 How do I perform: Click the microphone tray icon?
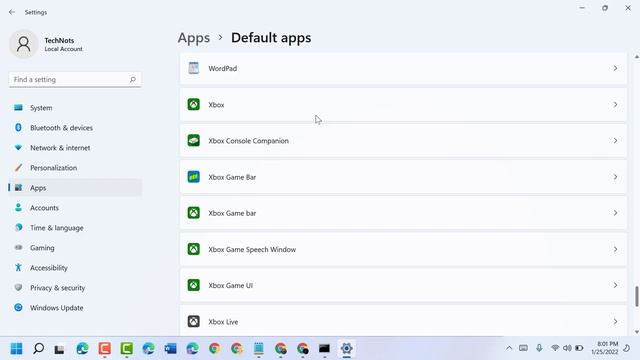(539, 348)
